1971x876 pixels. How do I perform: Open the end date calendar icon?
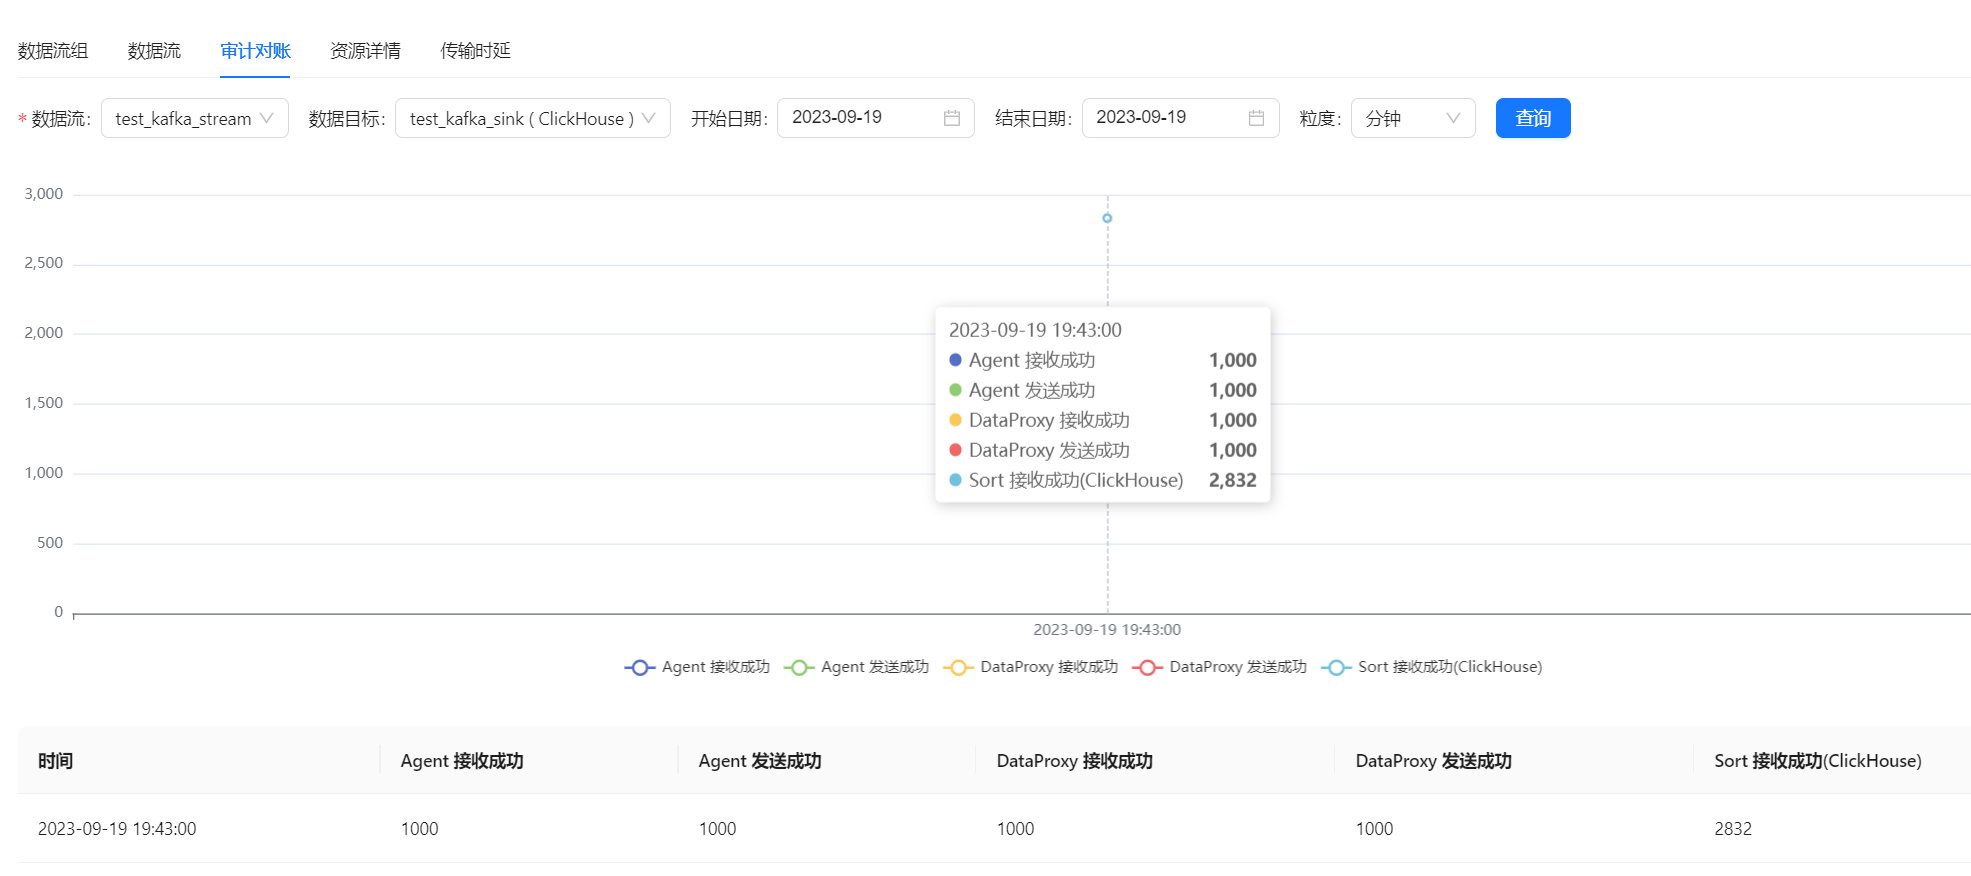[1256, 118]
